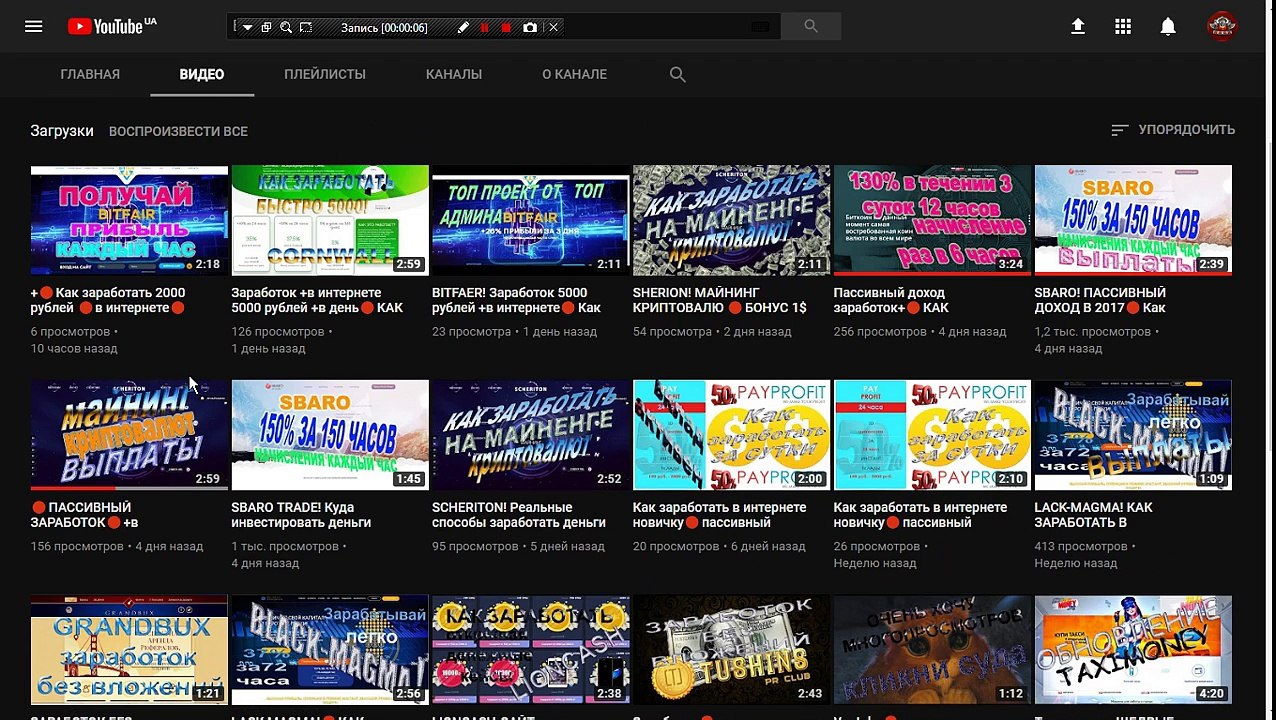Search this channel with the magnifier icon
The image size is (1276, 720).
tap(677, 74)
